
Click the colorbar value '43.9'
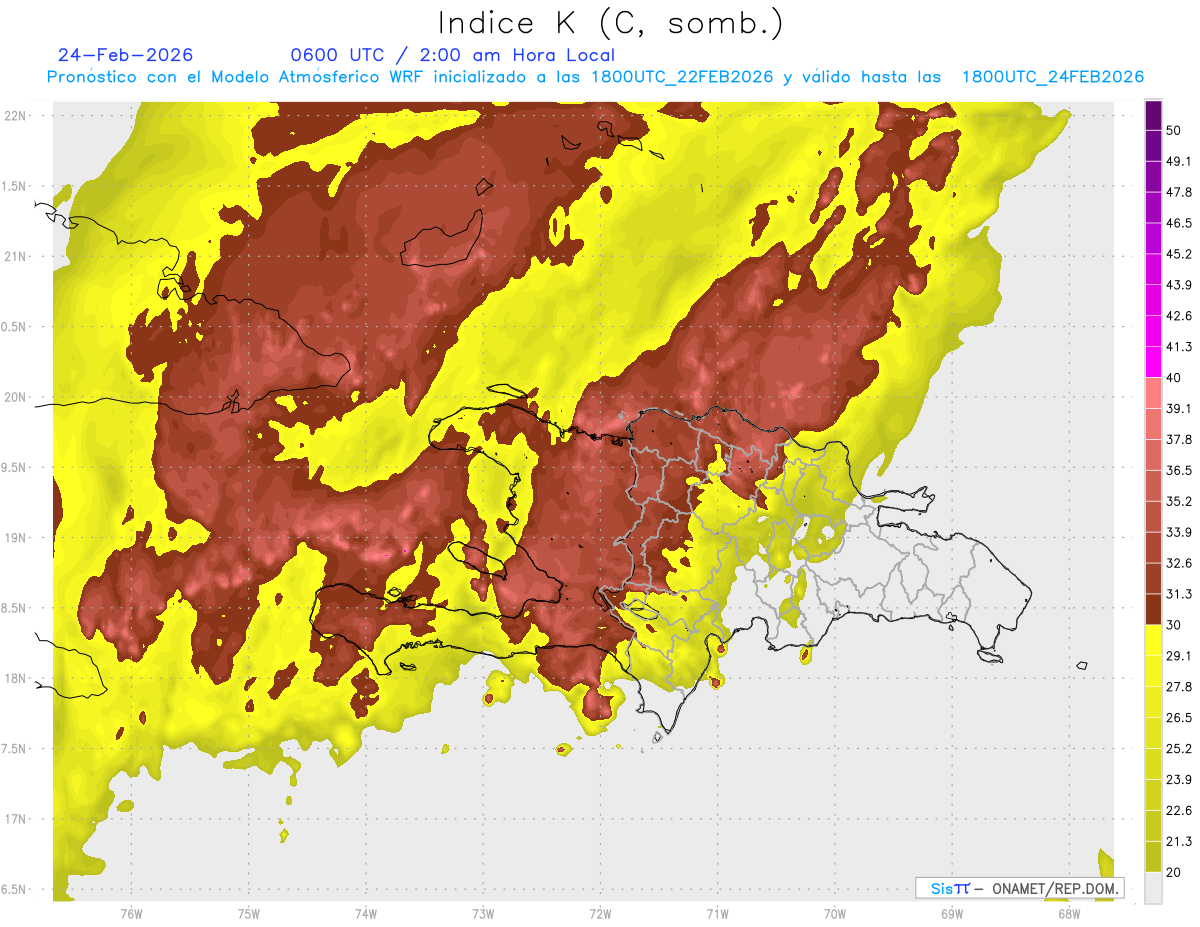[x=1179, y=285]
